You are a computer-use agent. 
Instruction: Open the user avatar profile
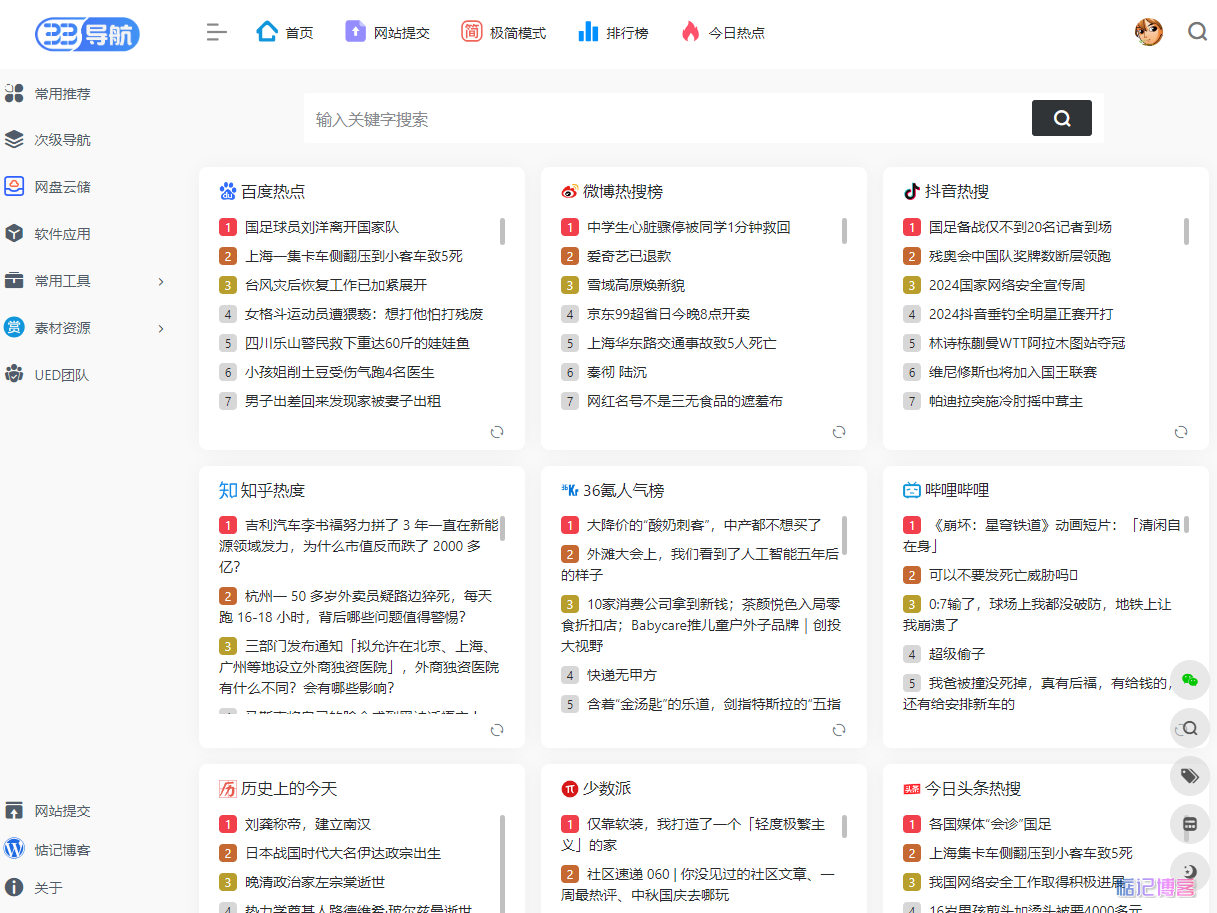pos(1149,32)
